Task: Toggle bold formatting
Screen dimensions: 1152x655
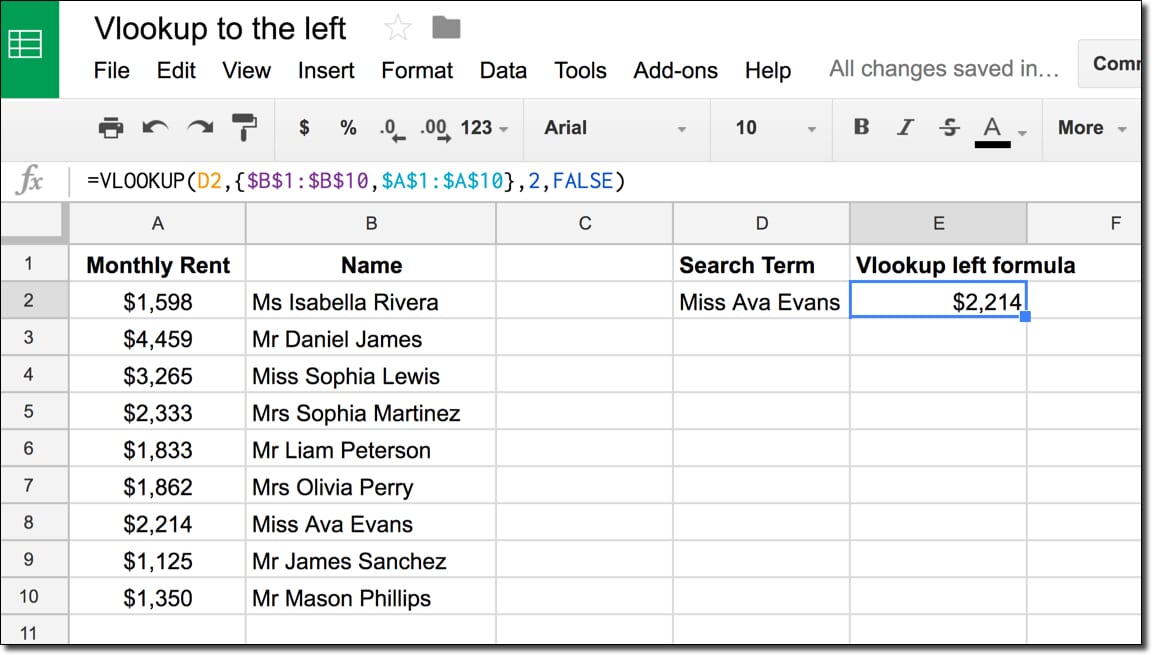Action: [x=861, y=128]
